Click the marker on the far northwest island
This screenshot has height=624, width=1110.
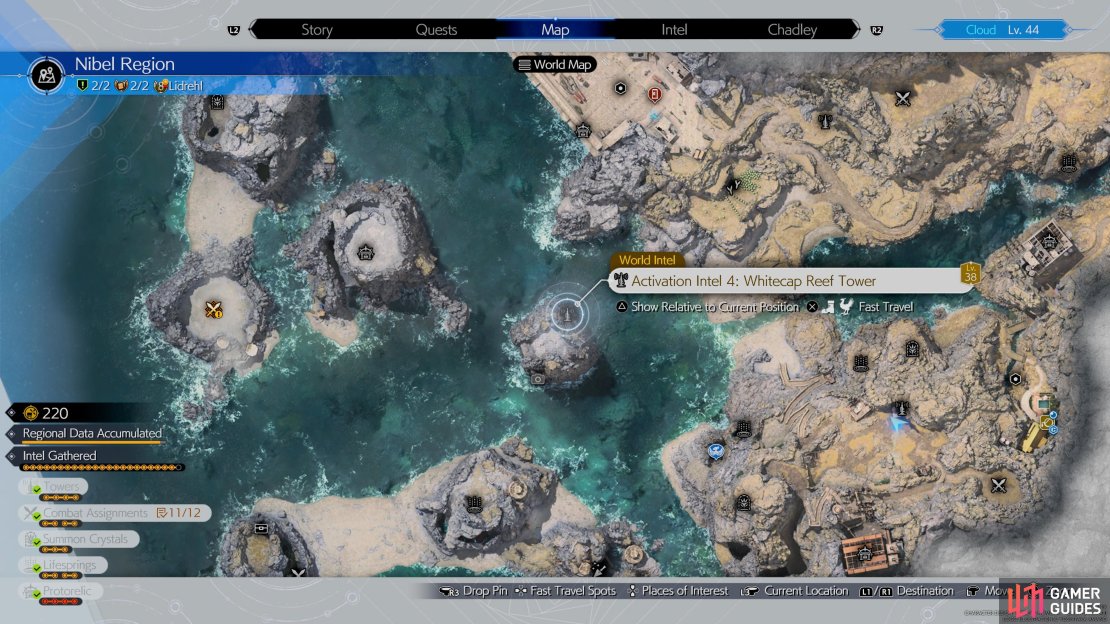pos(217,102)
